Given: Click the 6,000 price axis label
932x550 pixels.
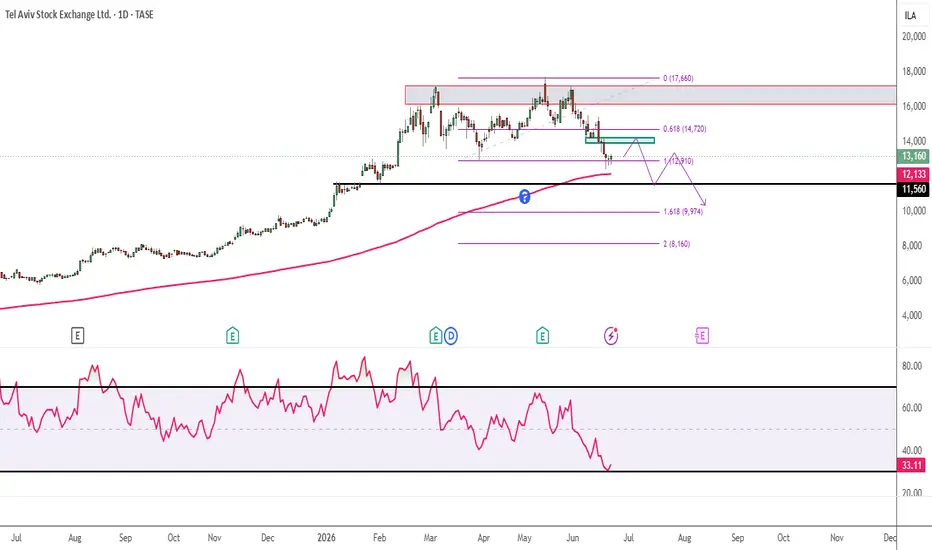Looking at the screenshot, I should 914,281.
